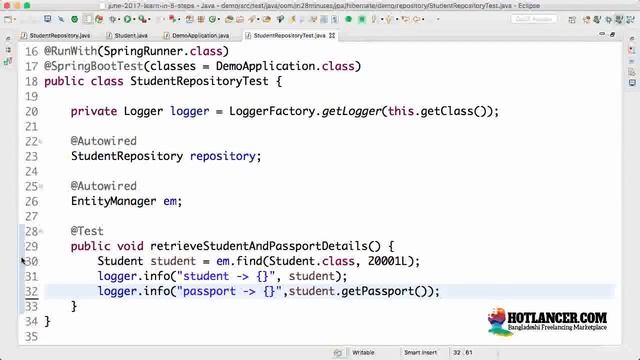Close the StudentRepositoryTest.java tab
This screenshot has height=360, width=640.
coord(332,36)
